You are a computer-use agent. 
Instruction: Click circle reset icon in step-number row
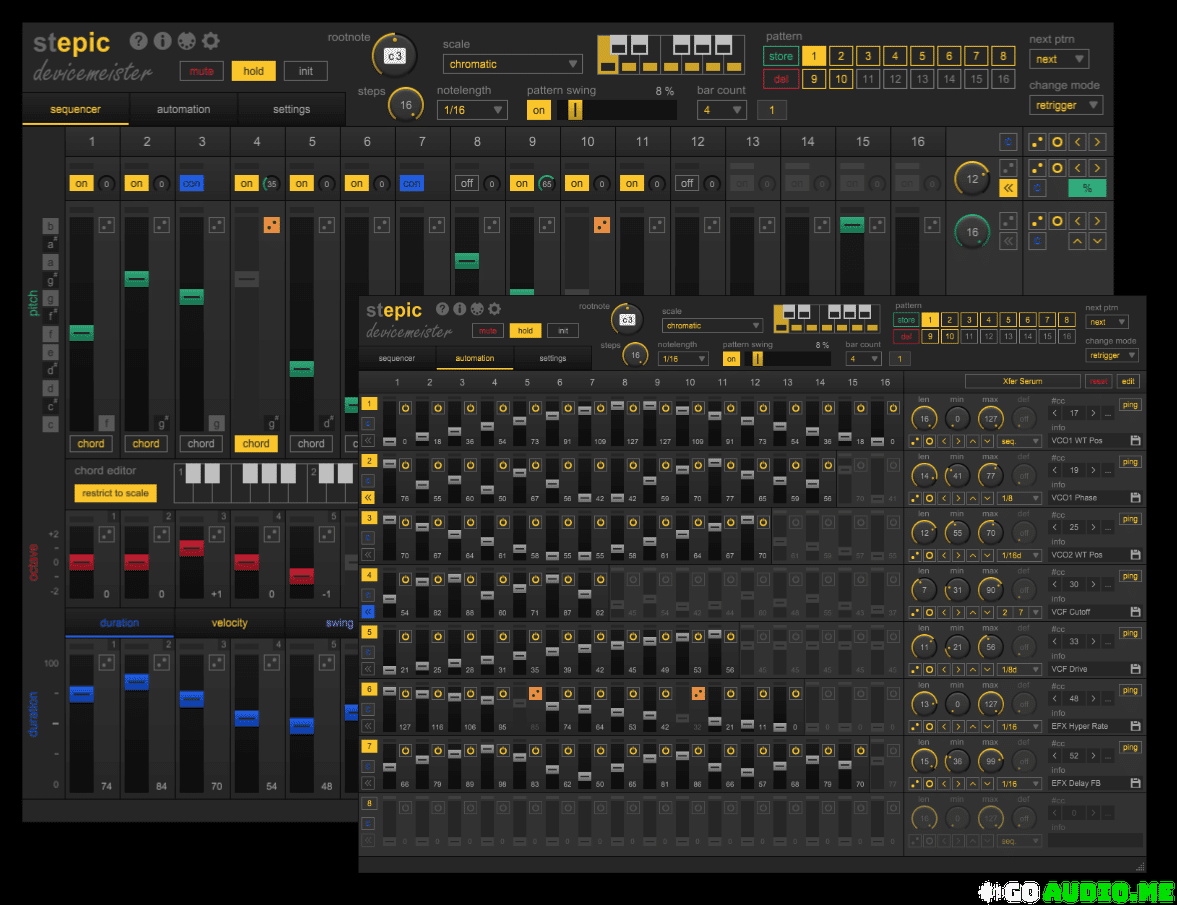click(1057, 142)
